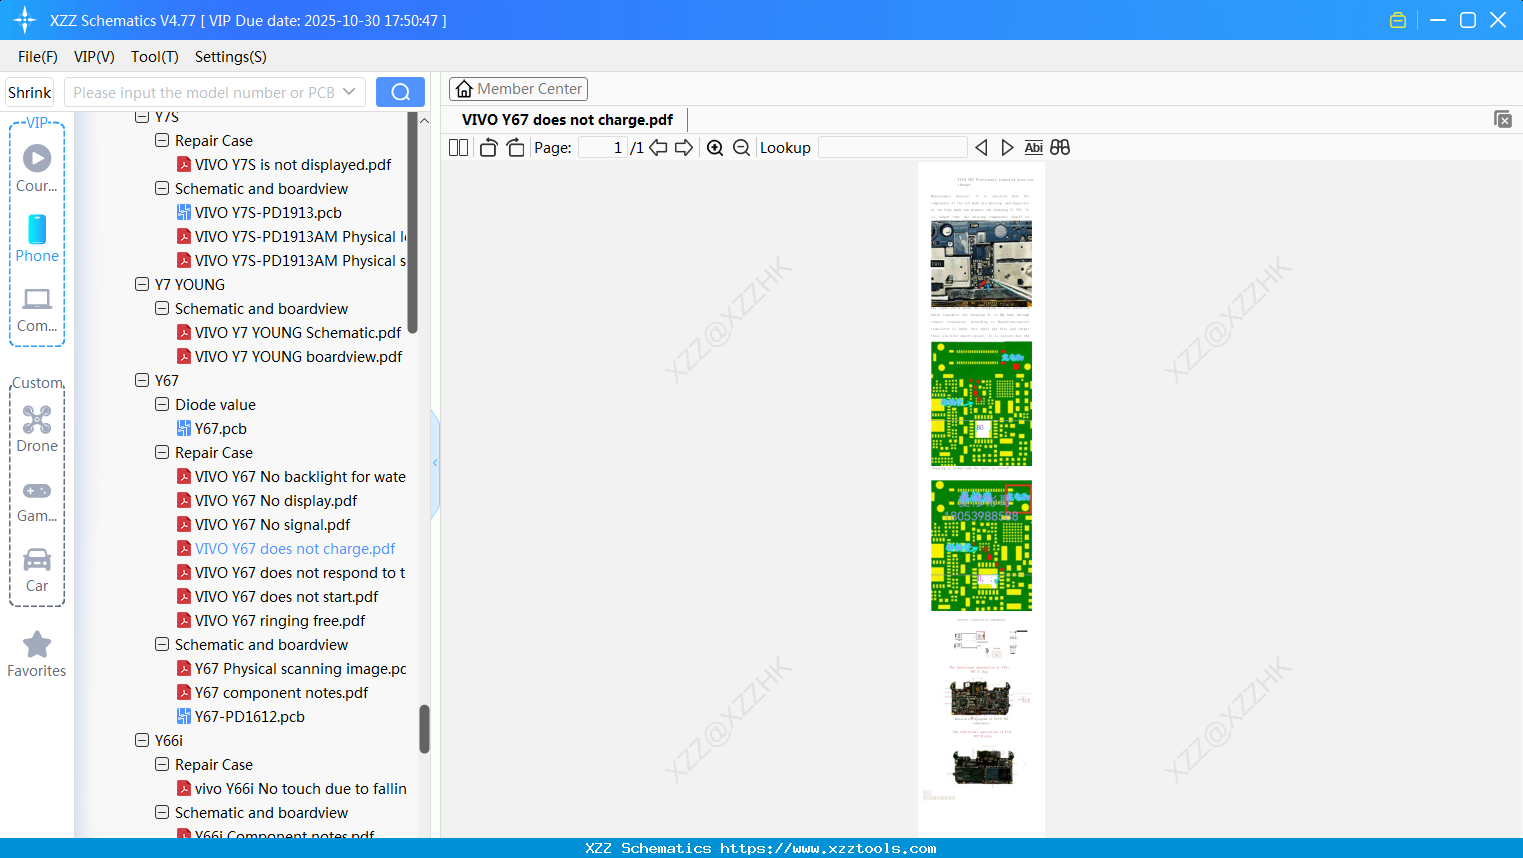The height and width of the screenshot is (858, 1523).
Task: Collapse Y7 YOUNG Schematic and boardview folder
Action: 161,309
